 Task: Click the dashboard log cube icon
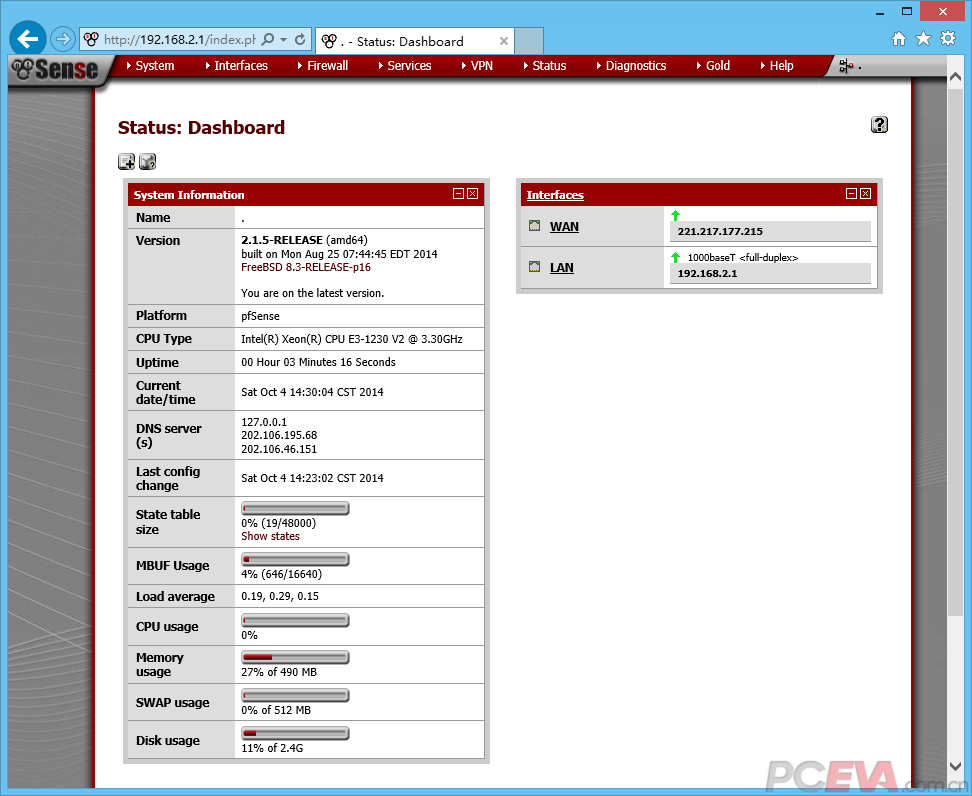click(147, 162)
